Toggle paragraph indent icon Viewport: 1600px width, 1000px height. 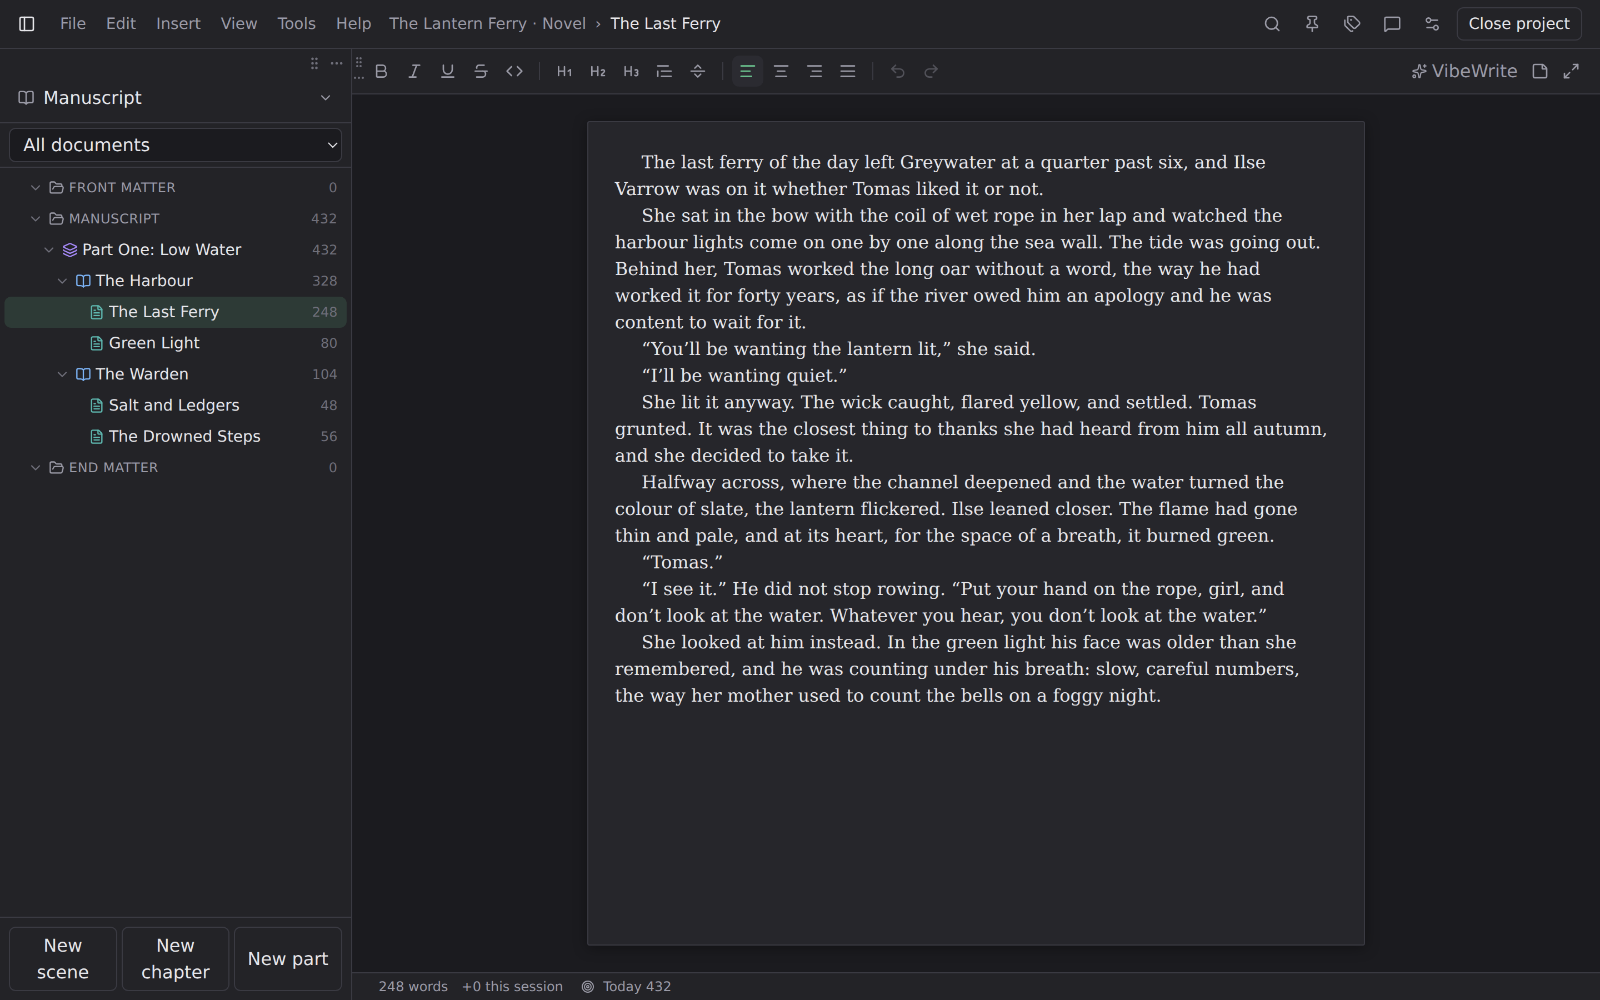pyautogui.click(x=664, y=71)
